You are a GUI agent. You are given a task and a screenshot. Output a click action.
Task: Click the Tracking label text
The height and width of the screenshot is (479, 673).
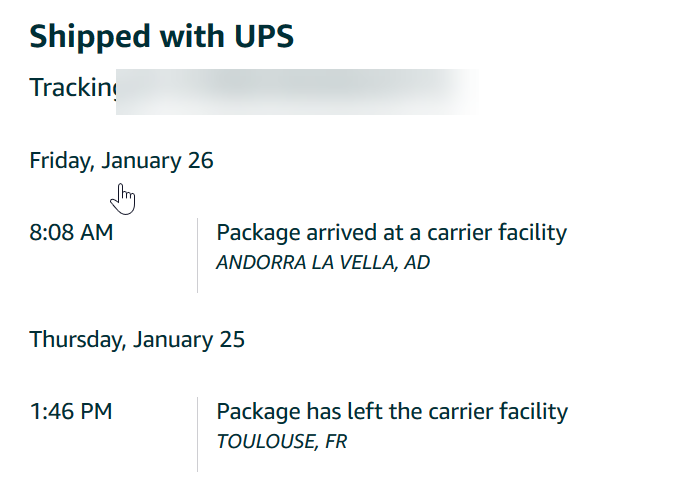point(73,88)
